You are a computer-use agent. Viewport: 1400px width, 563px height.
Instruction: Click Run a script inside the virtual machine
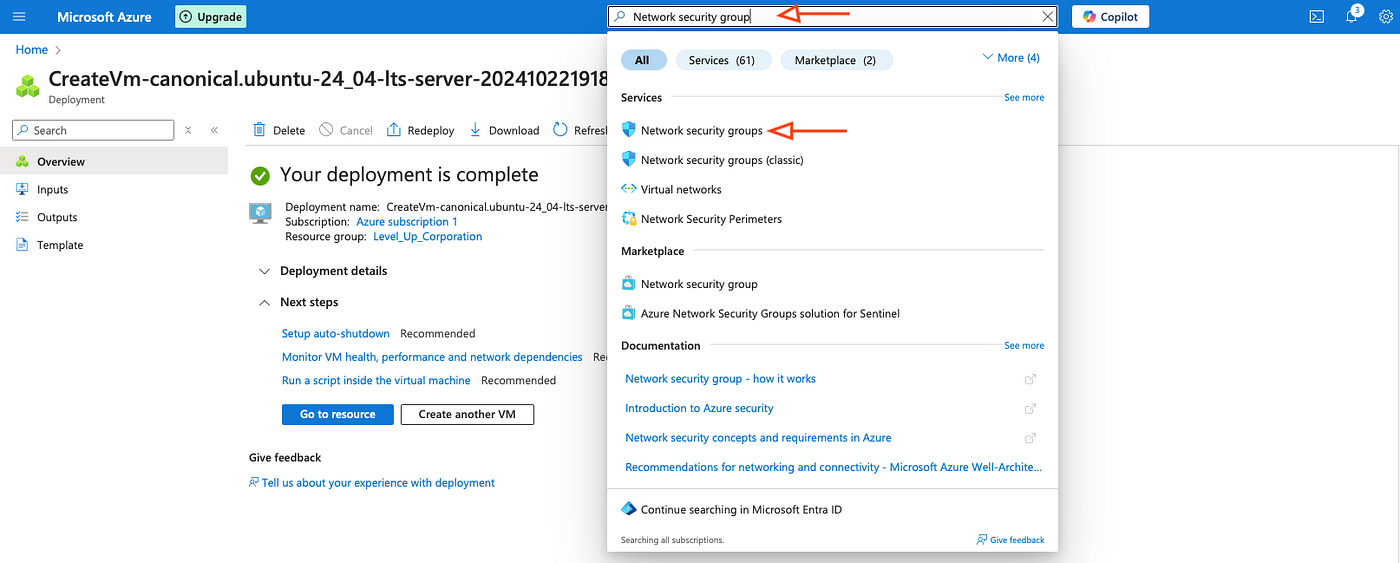click(x=376, y=380)
